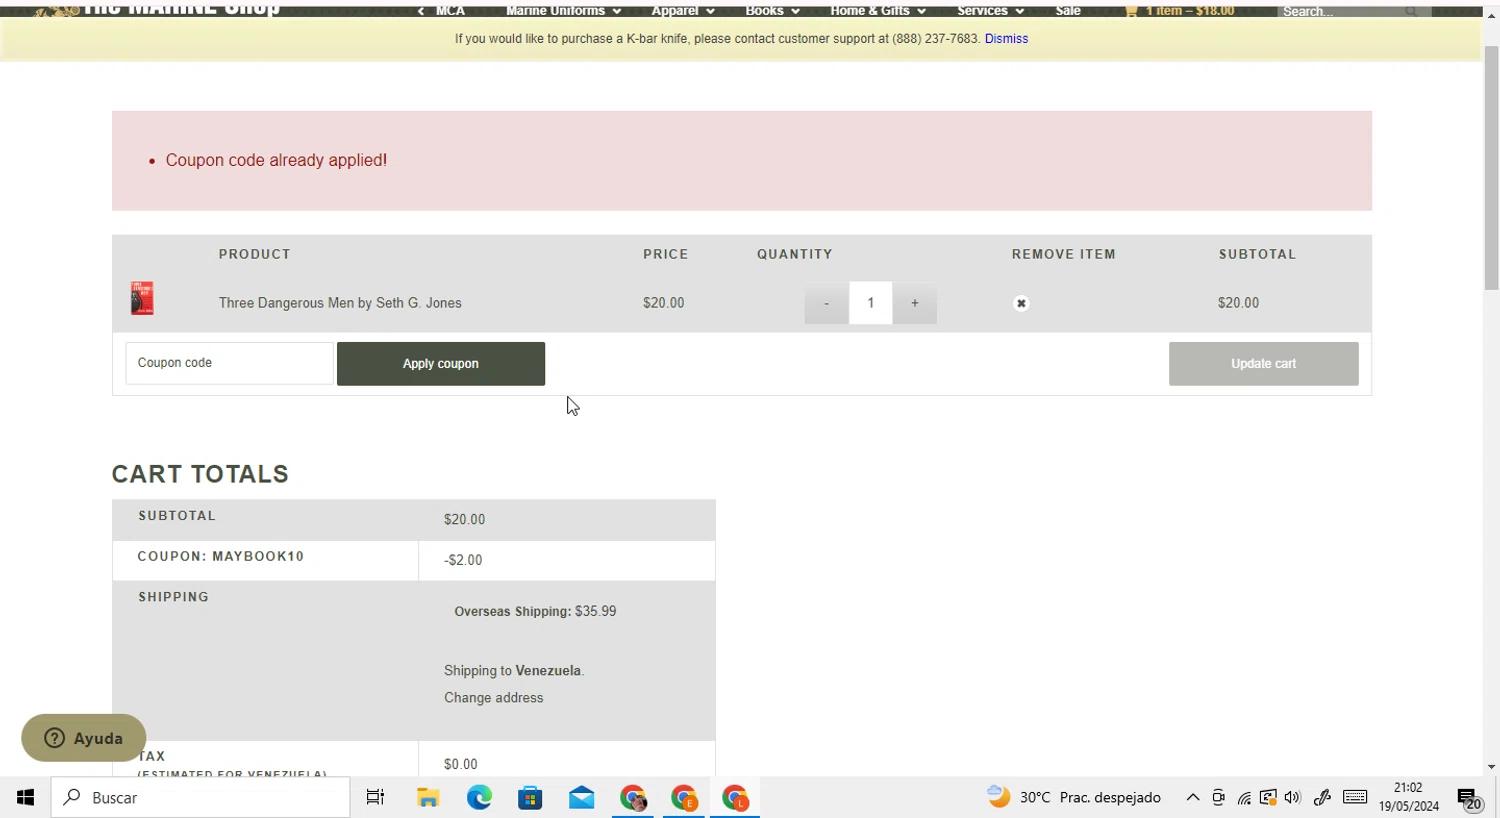This screenshot has width=1500, height=818.
Task: Open the Wi-Fi network tray icon
Action: (x=1244, y=798)
